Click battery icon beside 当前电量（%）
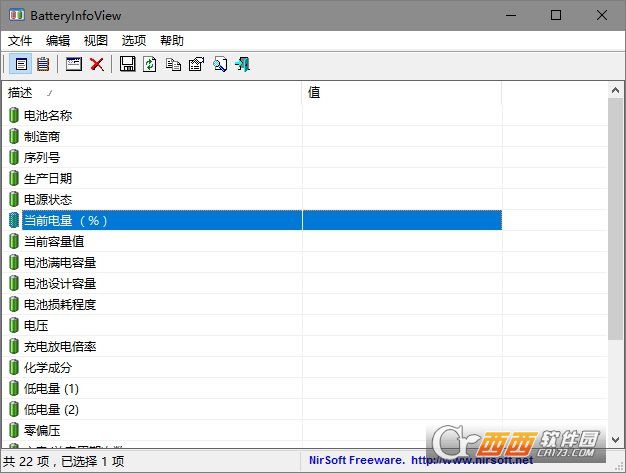Viewport: 626px width, 473px height. 14,220
